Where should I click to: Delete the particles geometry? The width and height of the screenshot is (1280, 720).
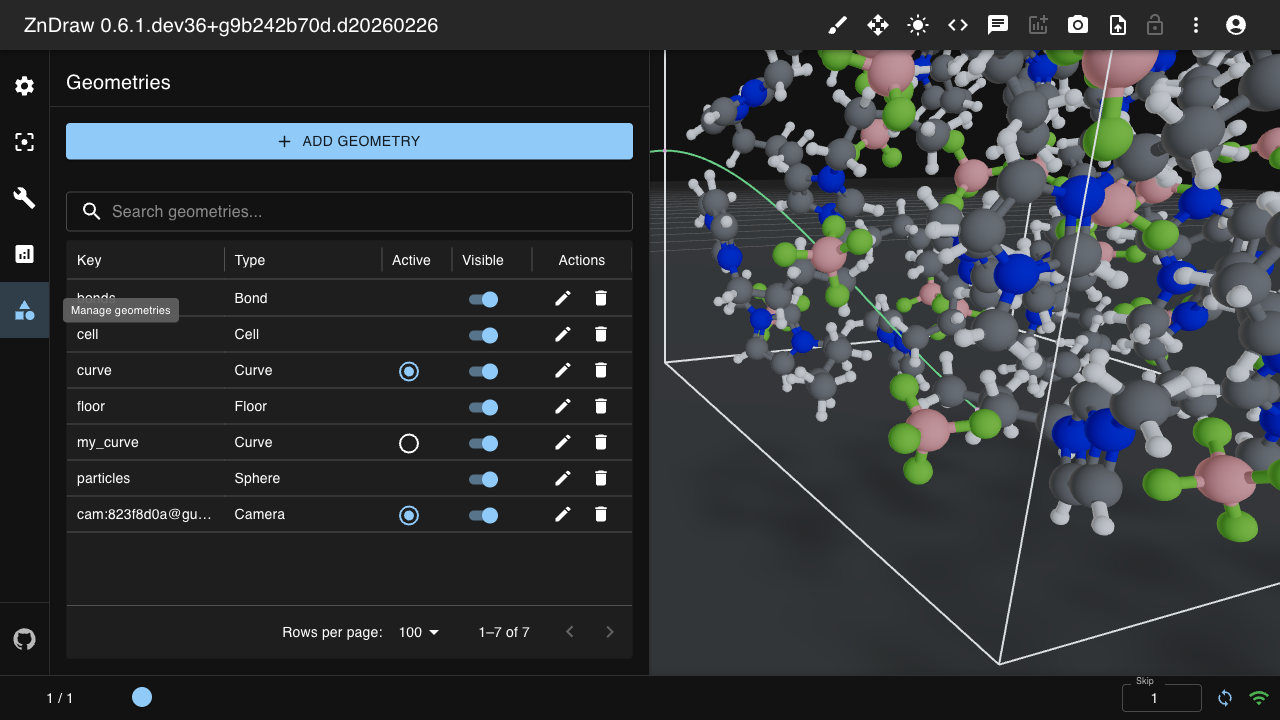[601, 478]
